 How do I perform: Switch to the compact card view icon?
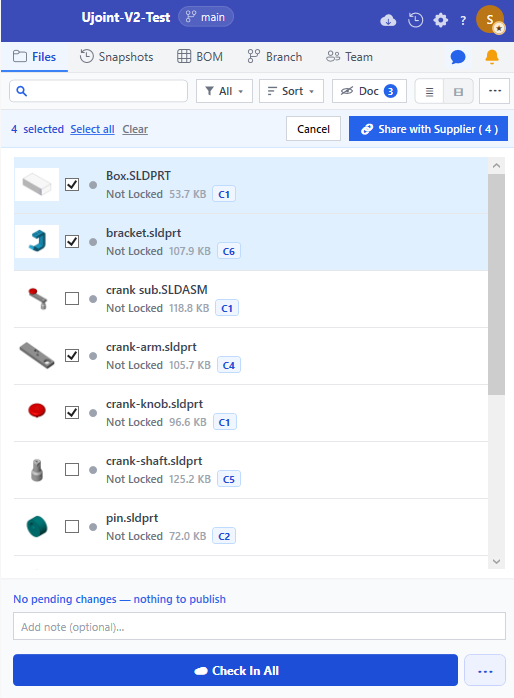[x=458, y=91]
